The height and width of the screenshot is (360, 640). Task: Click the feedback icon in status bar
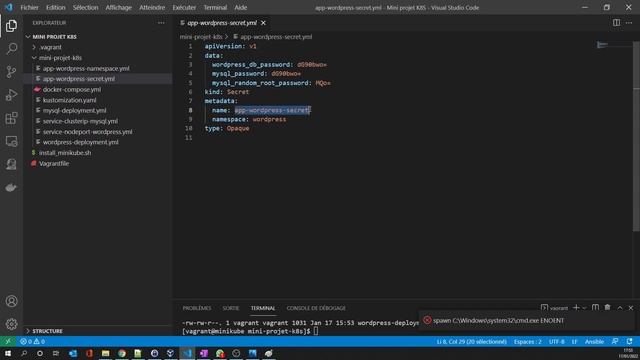[615, 341]
